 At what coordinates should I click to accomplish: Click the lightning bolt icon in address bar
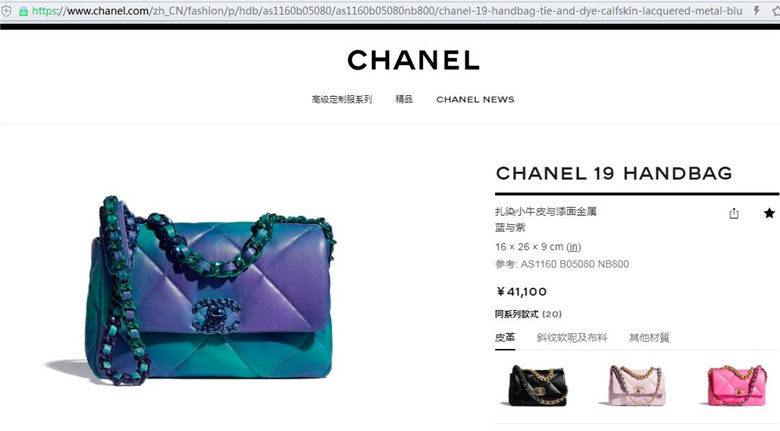click(x=757, y=10)
